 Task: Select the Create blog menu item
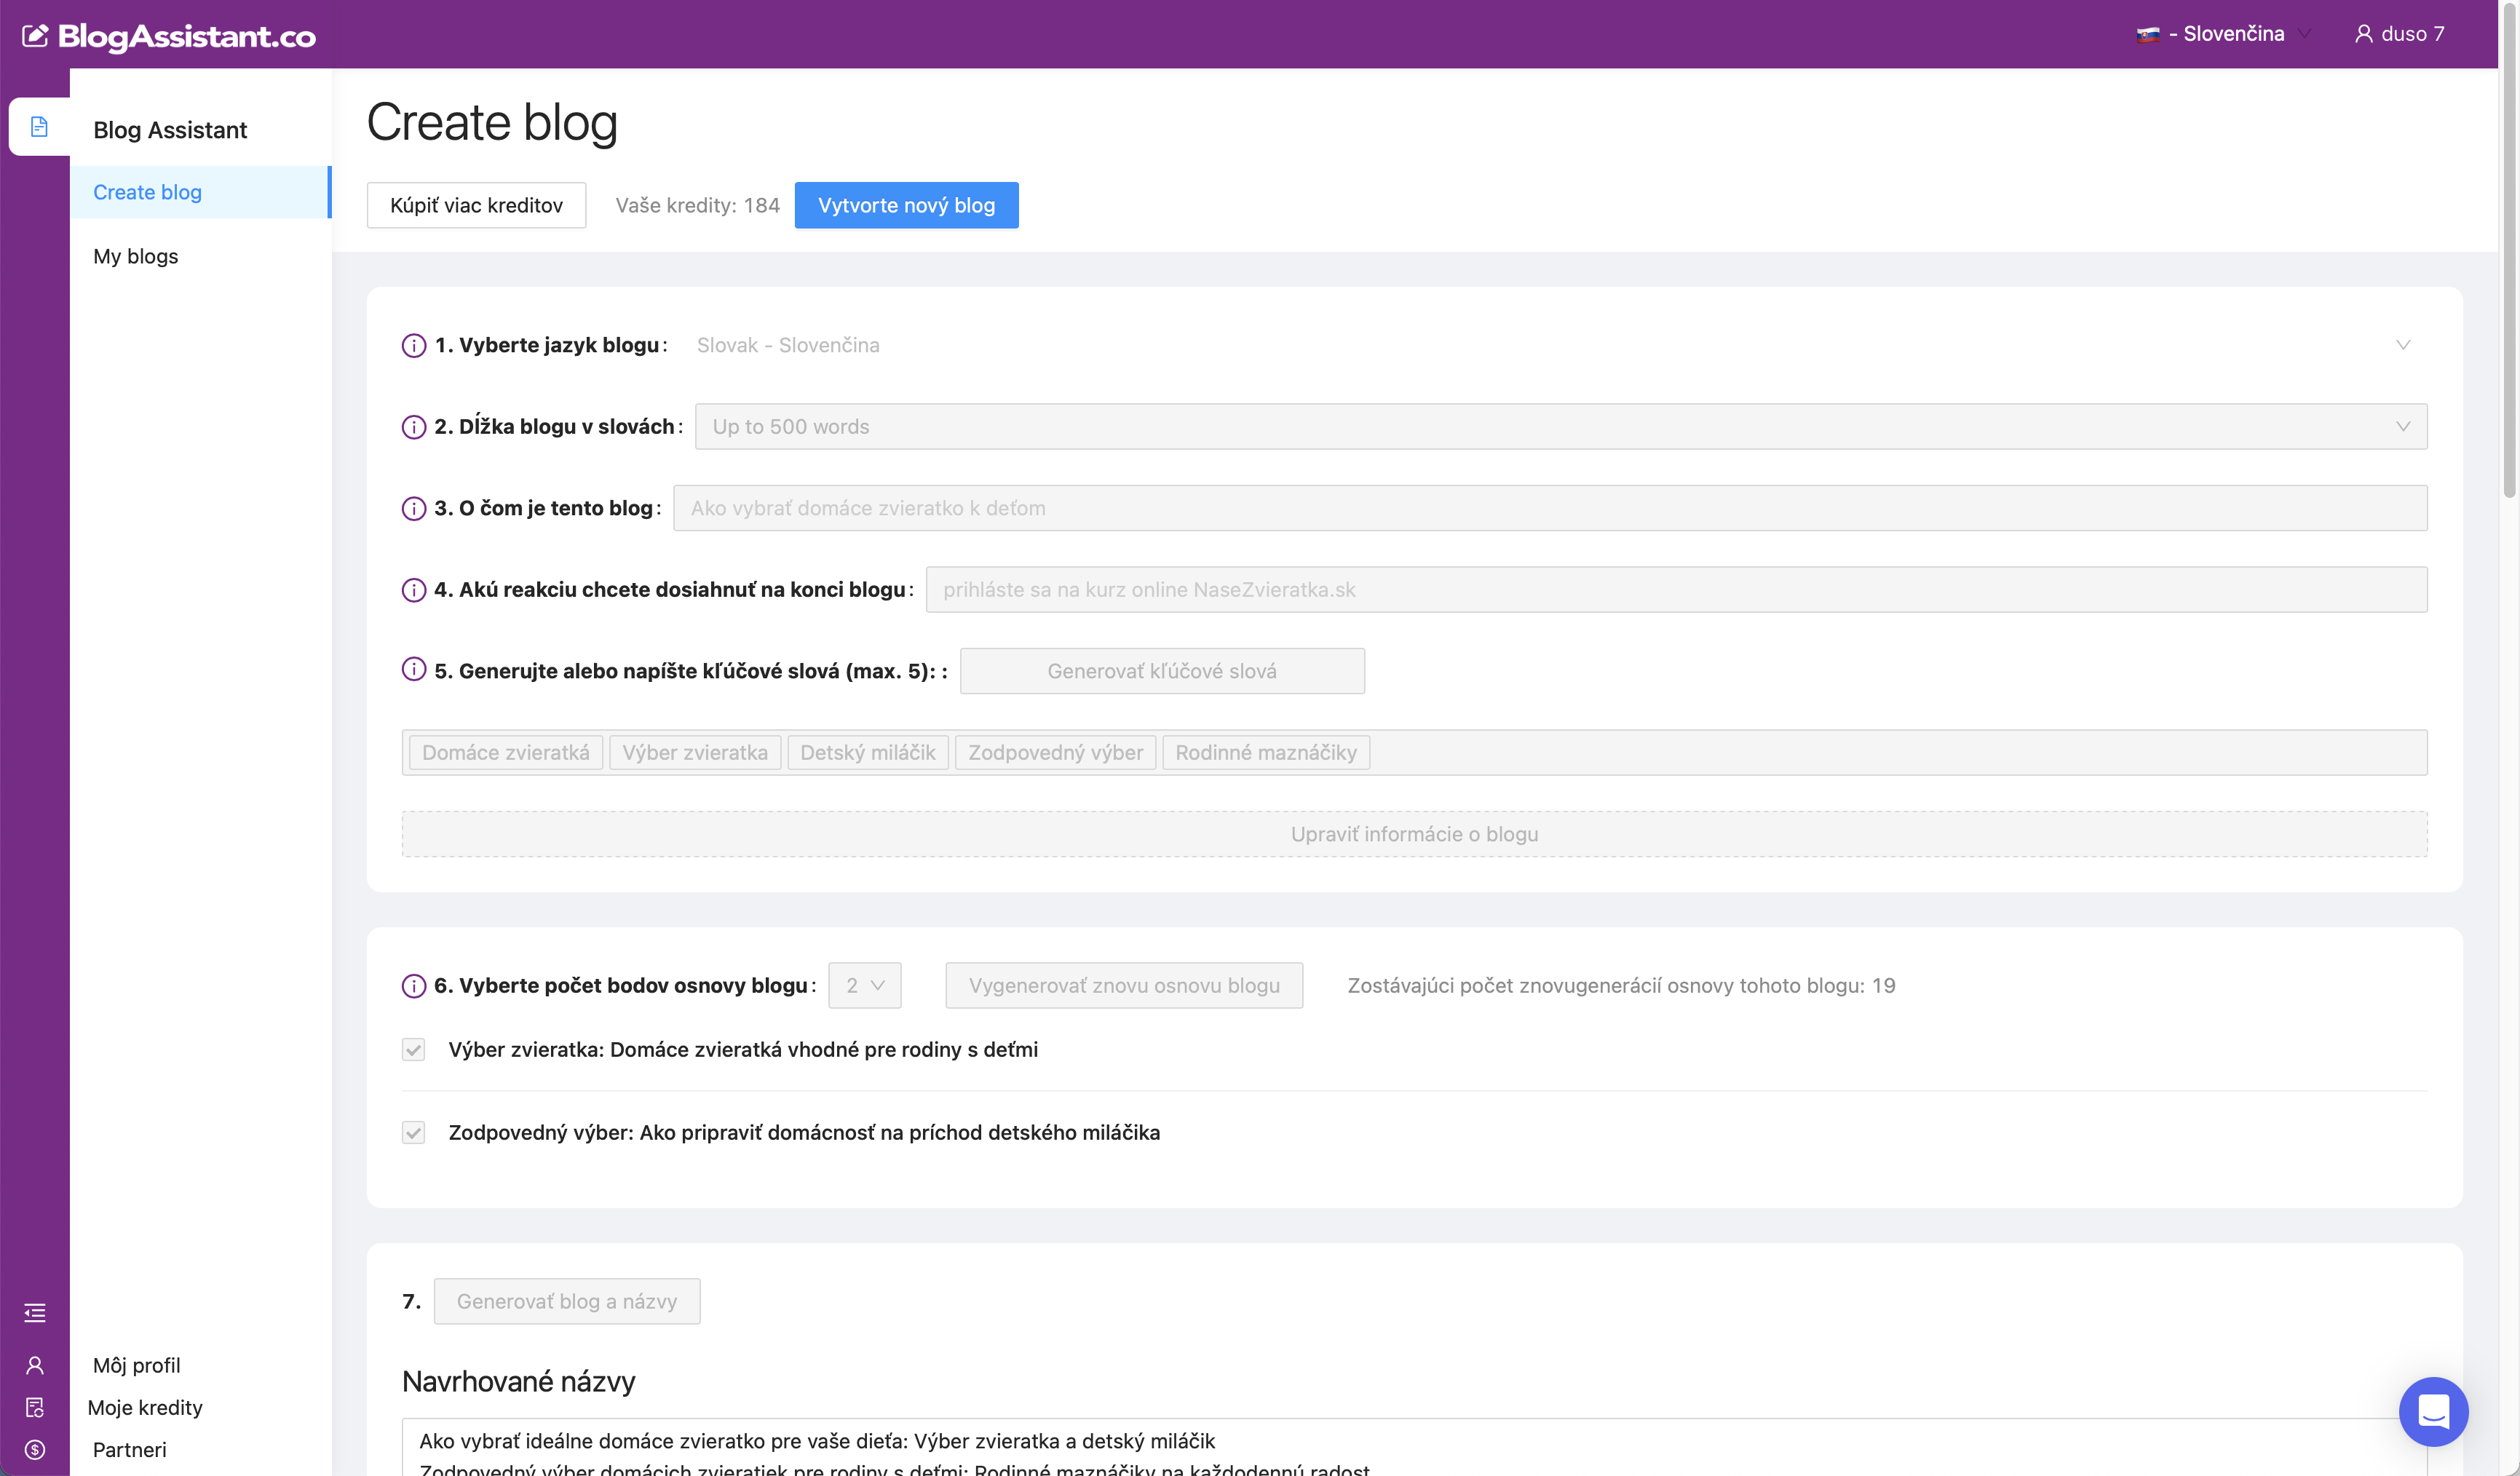(x=147, y=192)
